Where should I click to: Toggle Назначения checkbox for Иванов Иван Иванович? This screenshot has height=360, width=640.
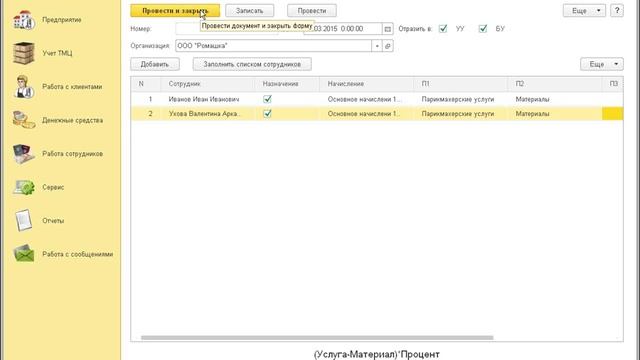tap(267, 99)
